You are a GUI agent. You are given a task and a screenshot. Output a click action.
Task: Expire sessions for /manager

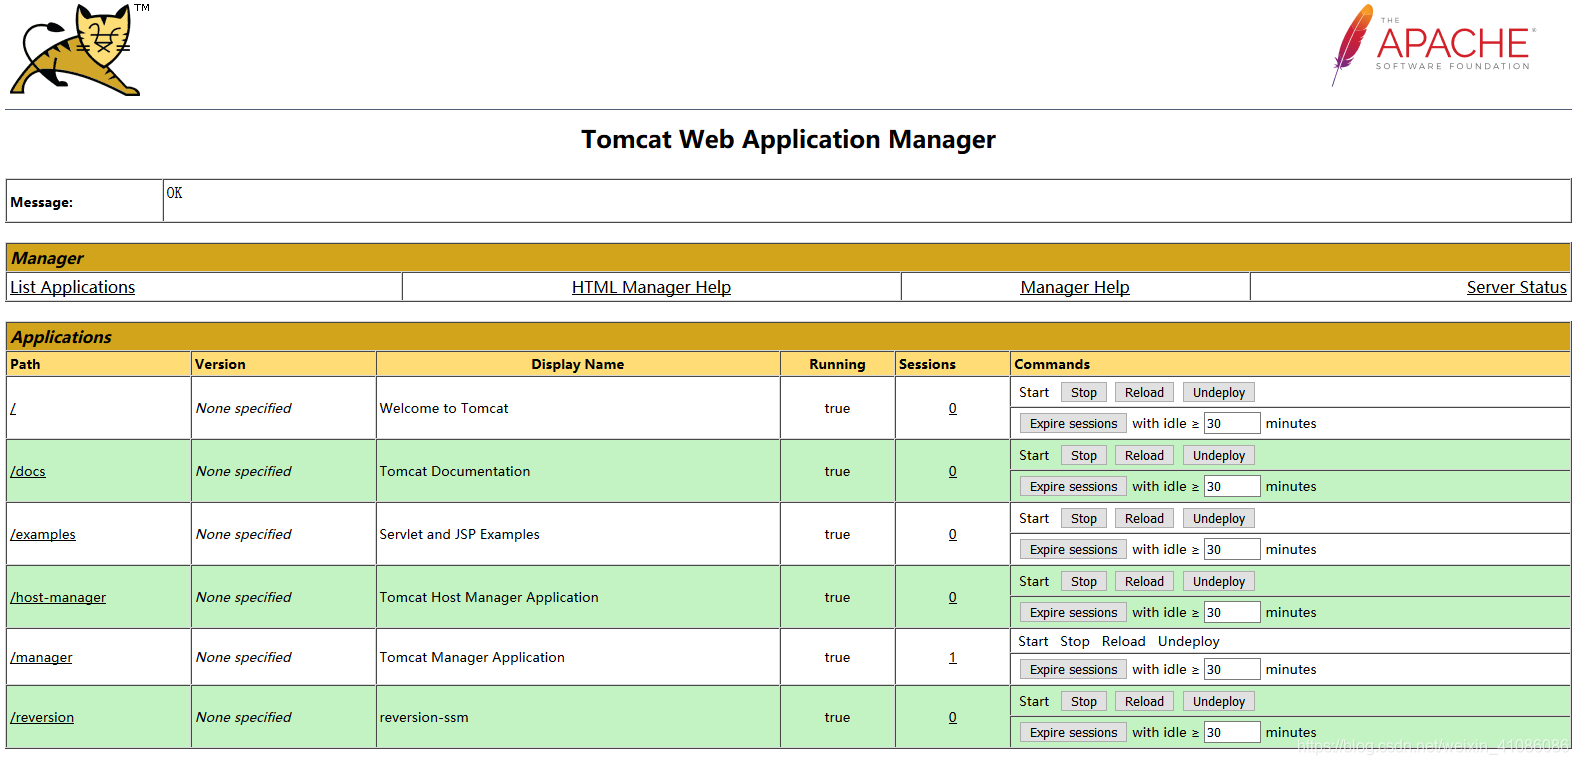coord(1073,670)
